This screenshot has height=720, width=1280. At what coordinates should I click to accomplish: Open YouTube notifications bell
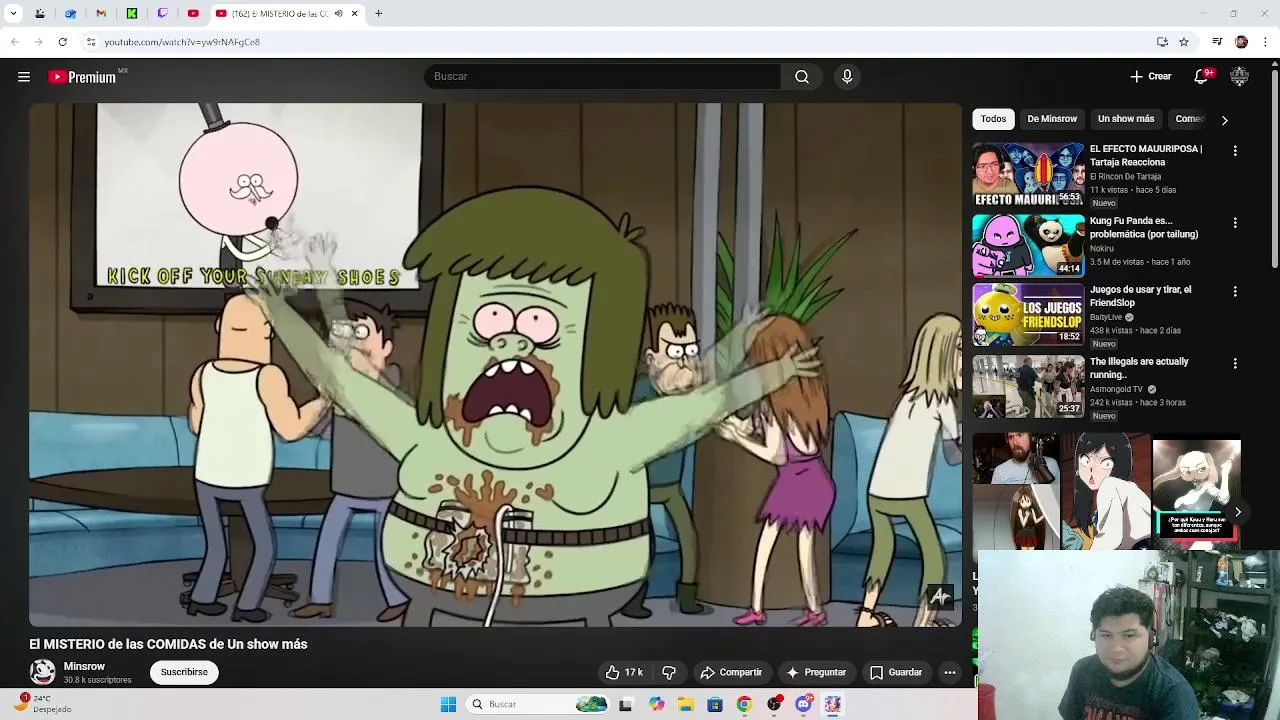pyautogui.click(x=1203, y=77)
